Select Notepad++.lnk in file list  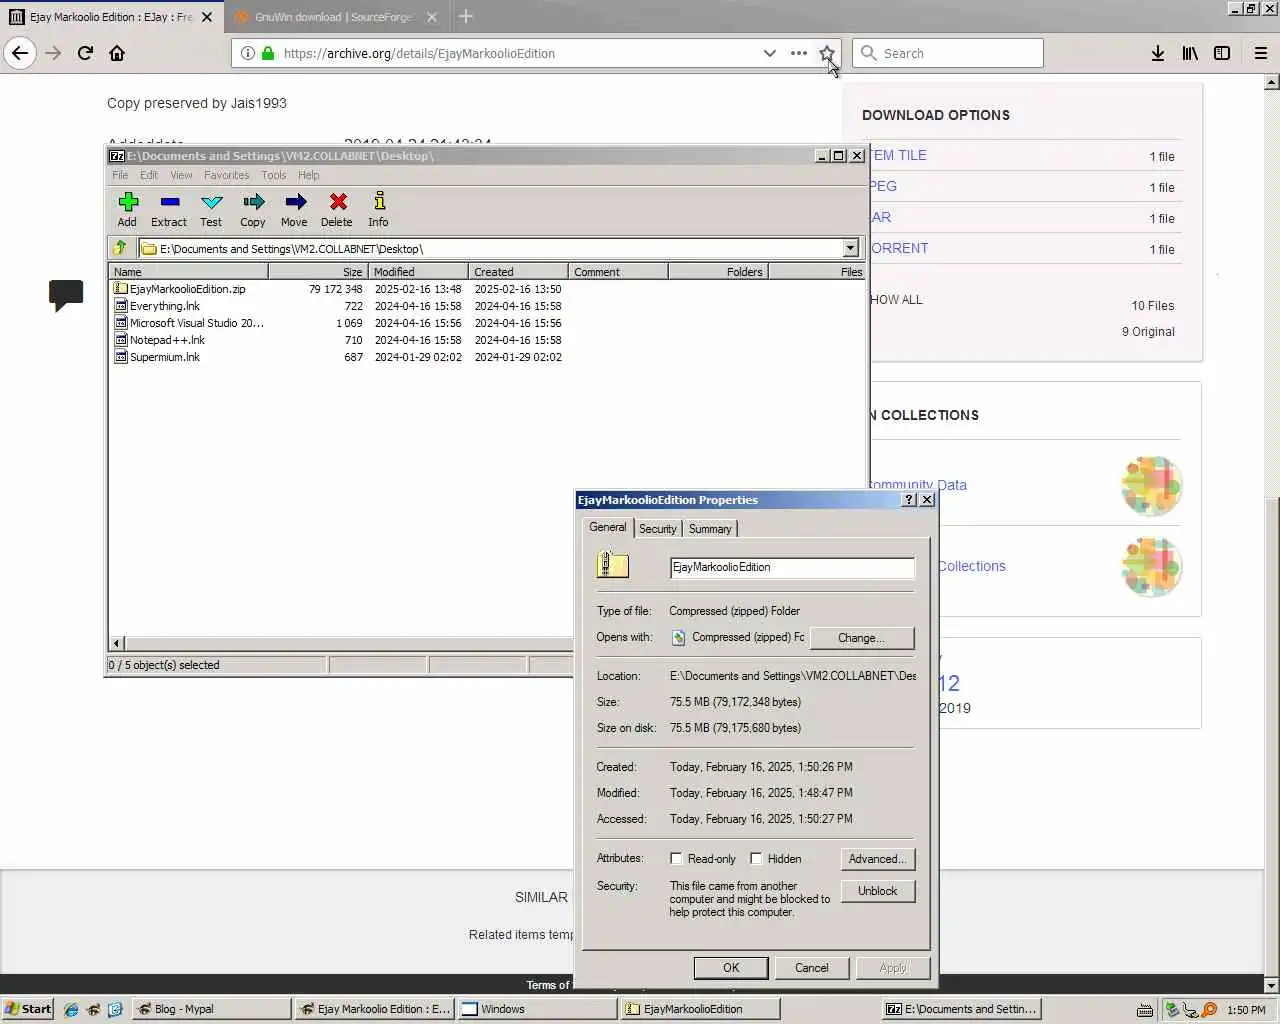pos(167,340)
